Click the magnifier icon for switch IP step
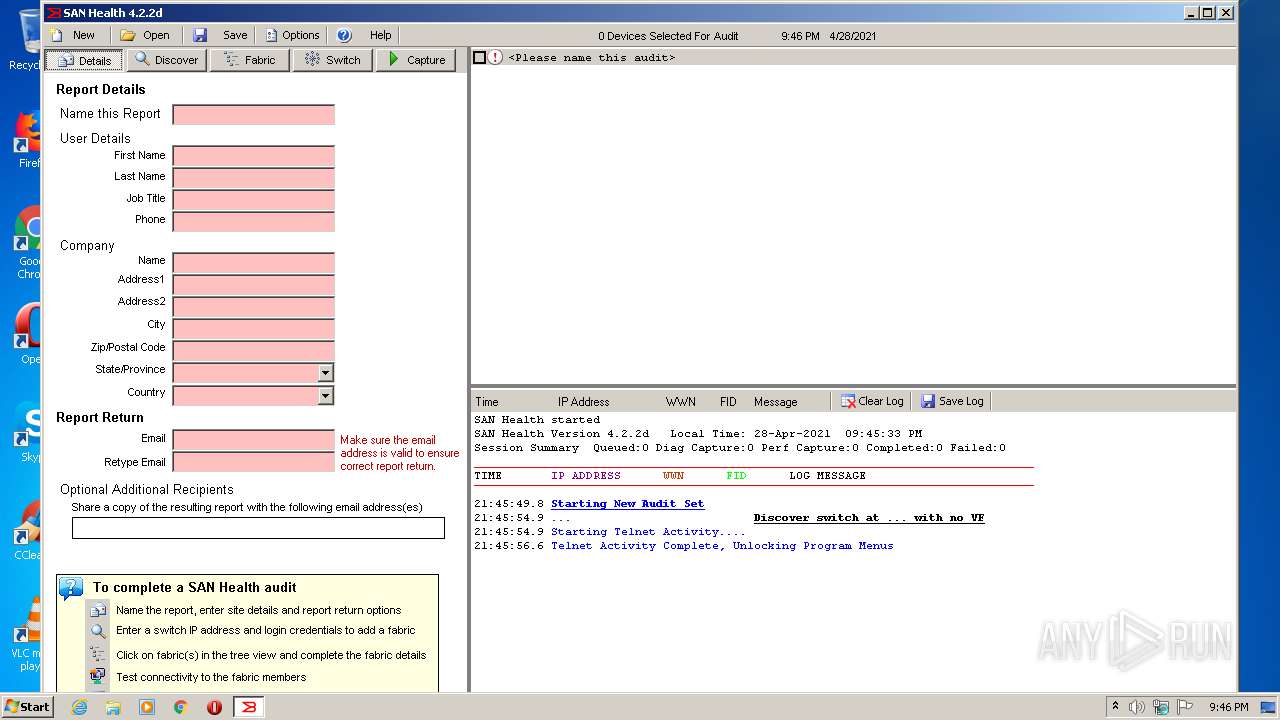 [98, 631]
